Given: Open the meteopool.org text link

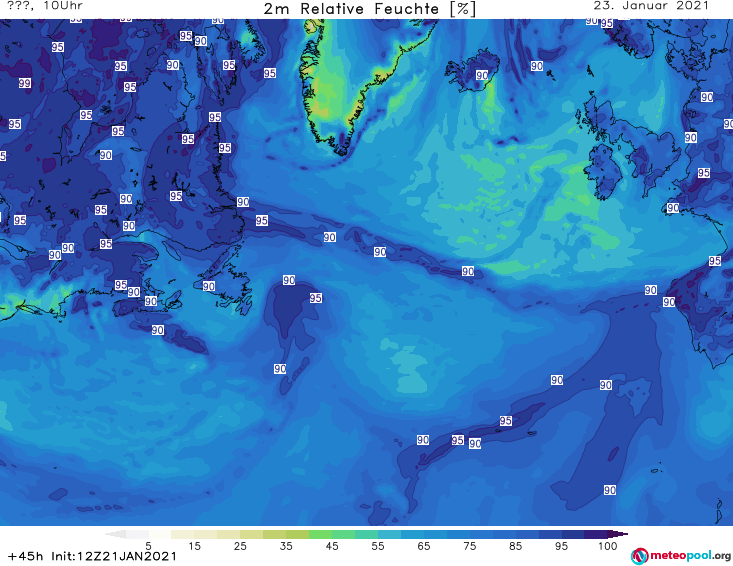Looking at the screenshot, I should pos(690,556).
